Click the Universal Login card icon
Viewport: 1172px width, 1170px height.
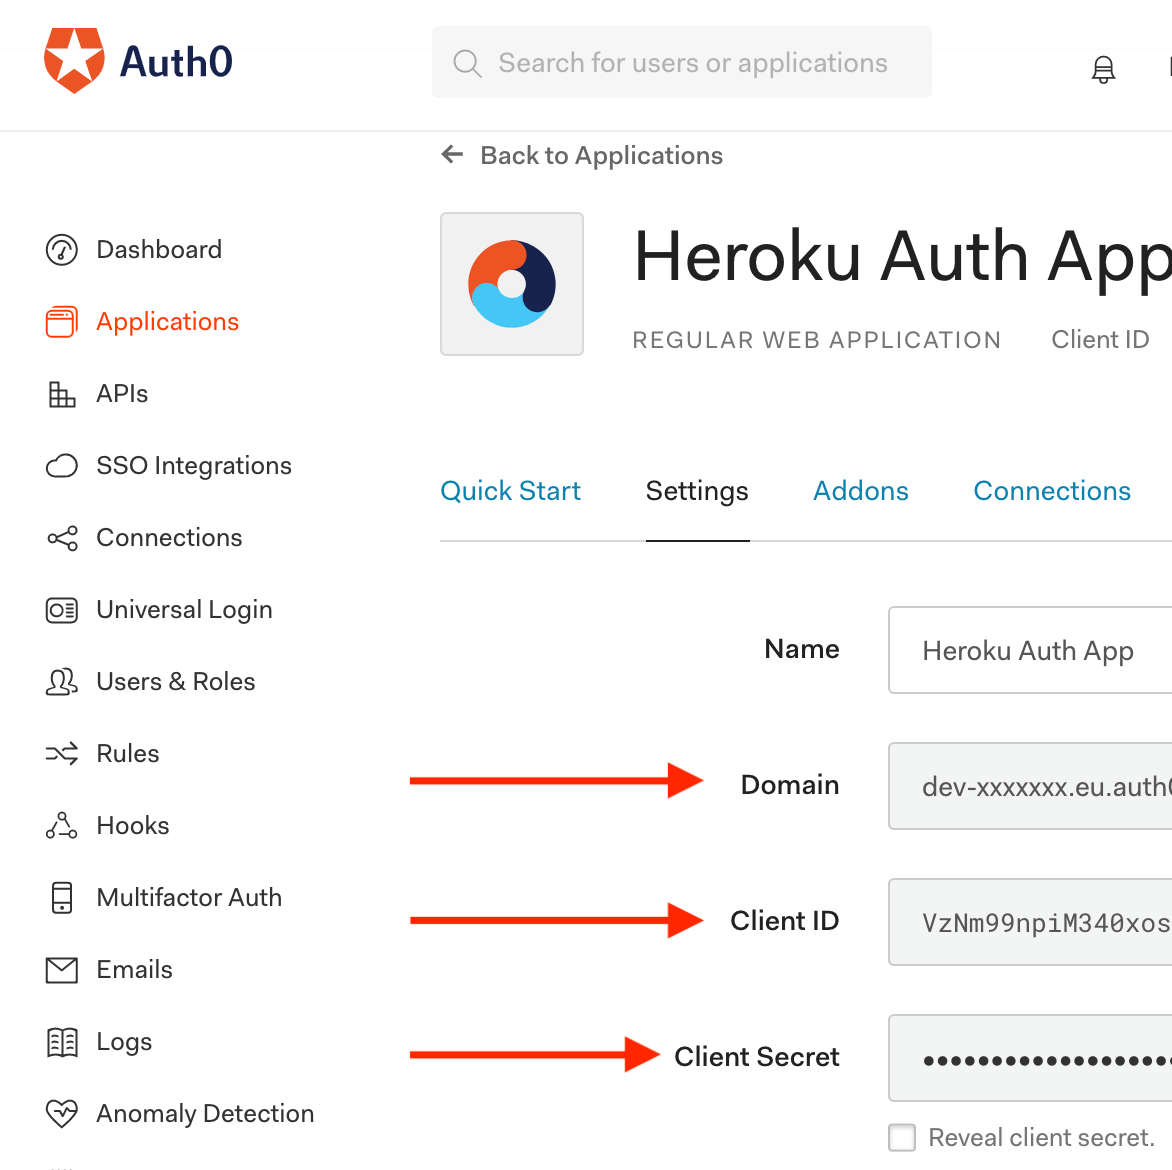pyautogui.click(x=61, y=610)
